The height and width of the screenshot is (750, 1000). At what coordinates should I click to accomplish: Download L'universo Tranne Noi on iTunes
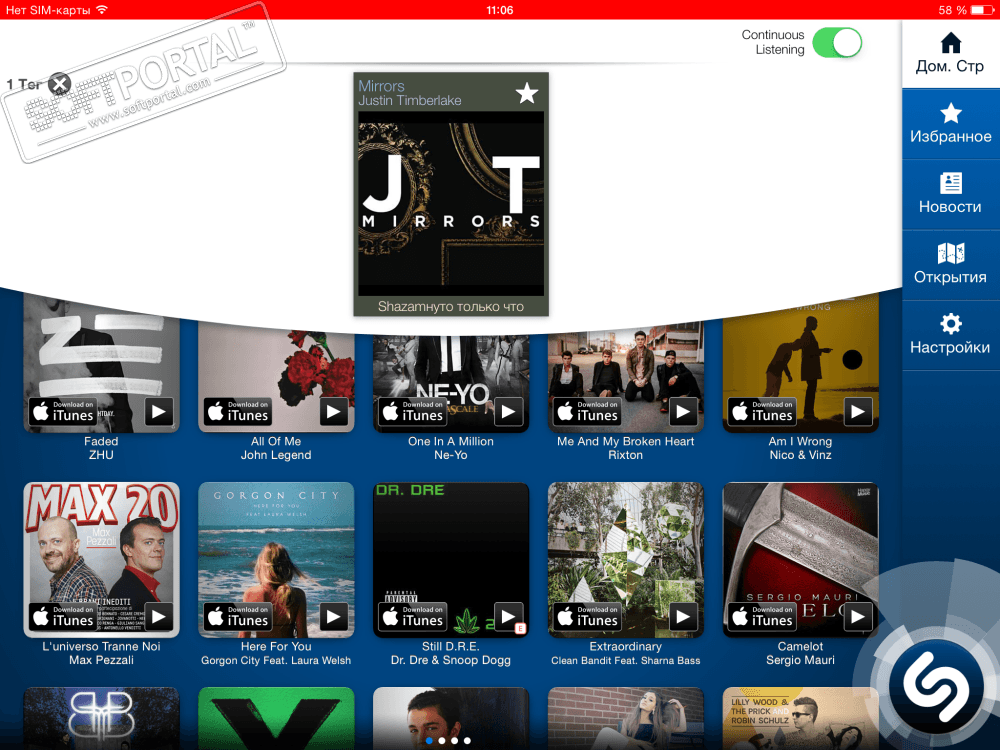[63, 617]
